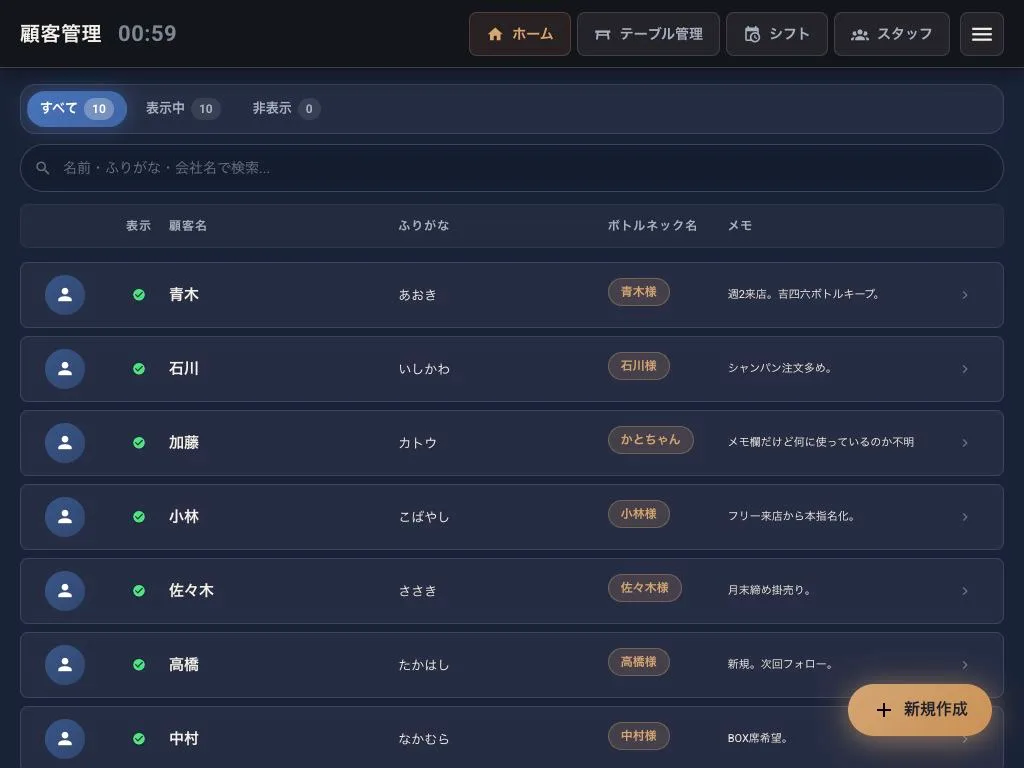Select the すべて filter tab
This screenshot has height=768, width=1024.
point(76,108)
